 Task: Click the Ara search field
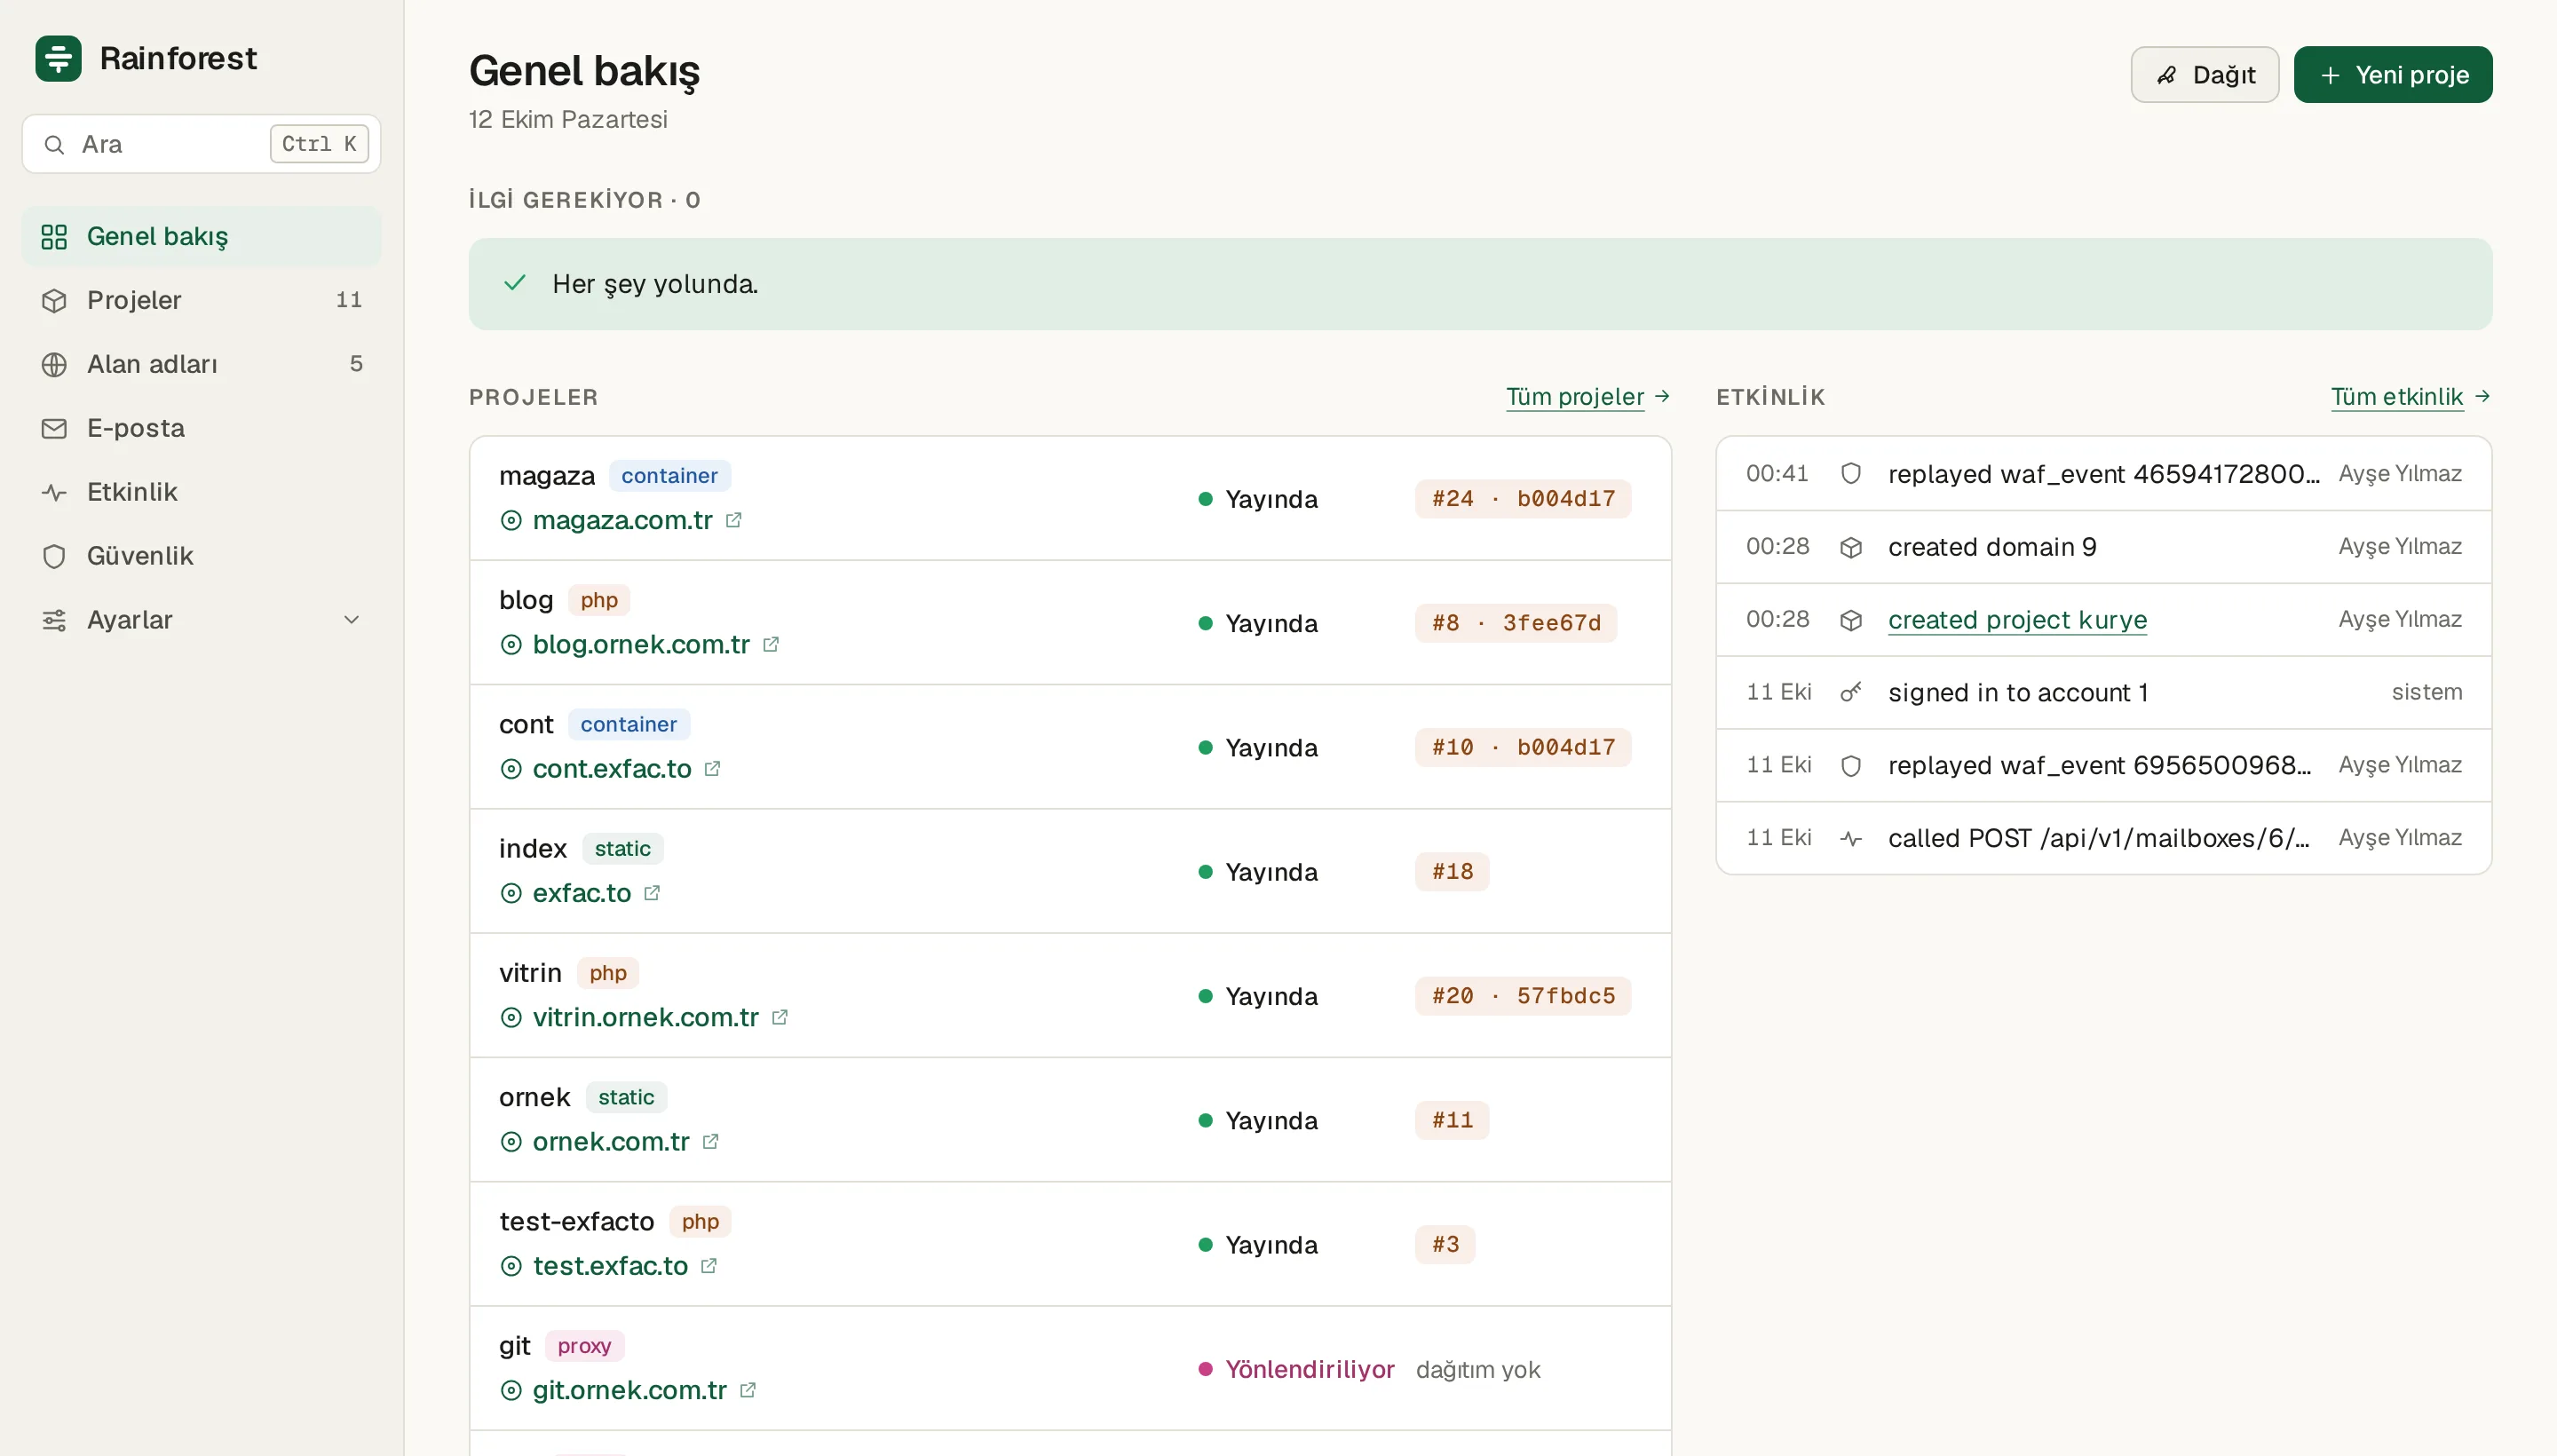[x=201, y=144]
